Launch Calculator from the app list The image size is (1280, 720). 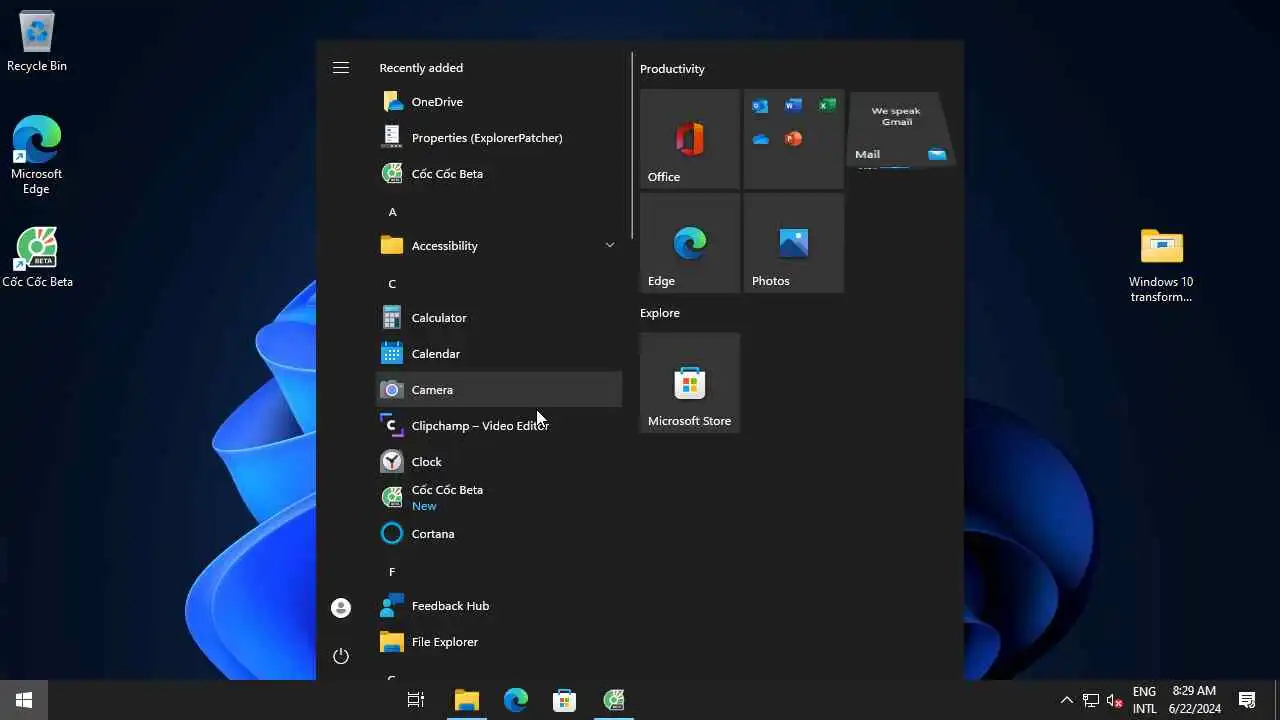(499, 318)
